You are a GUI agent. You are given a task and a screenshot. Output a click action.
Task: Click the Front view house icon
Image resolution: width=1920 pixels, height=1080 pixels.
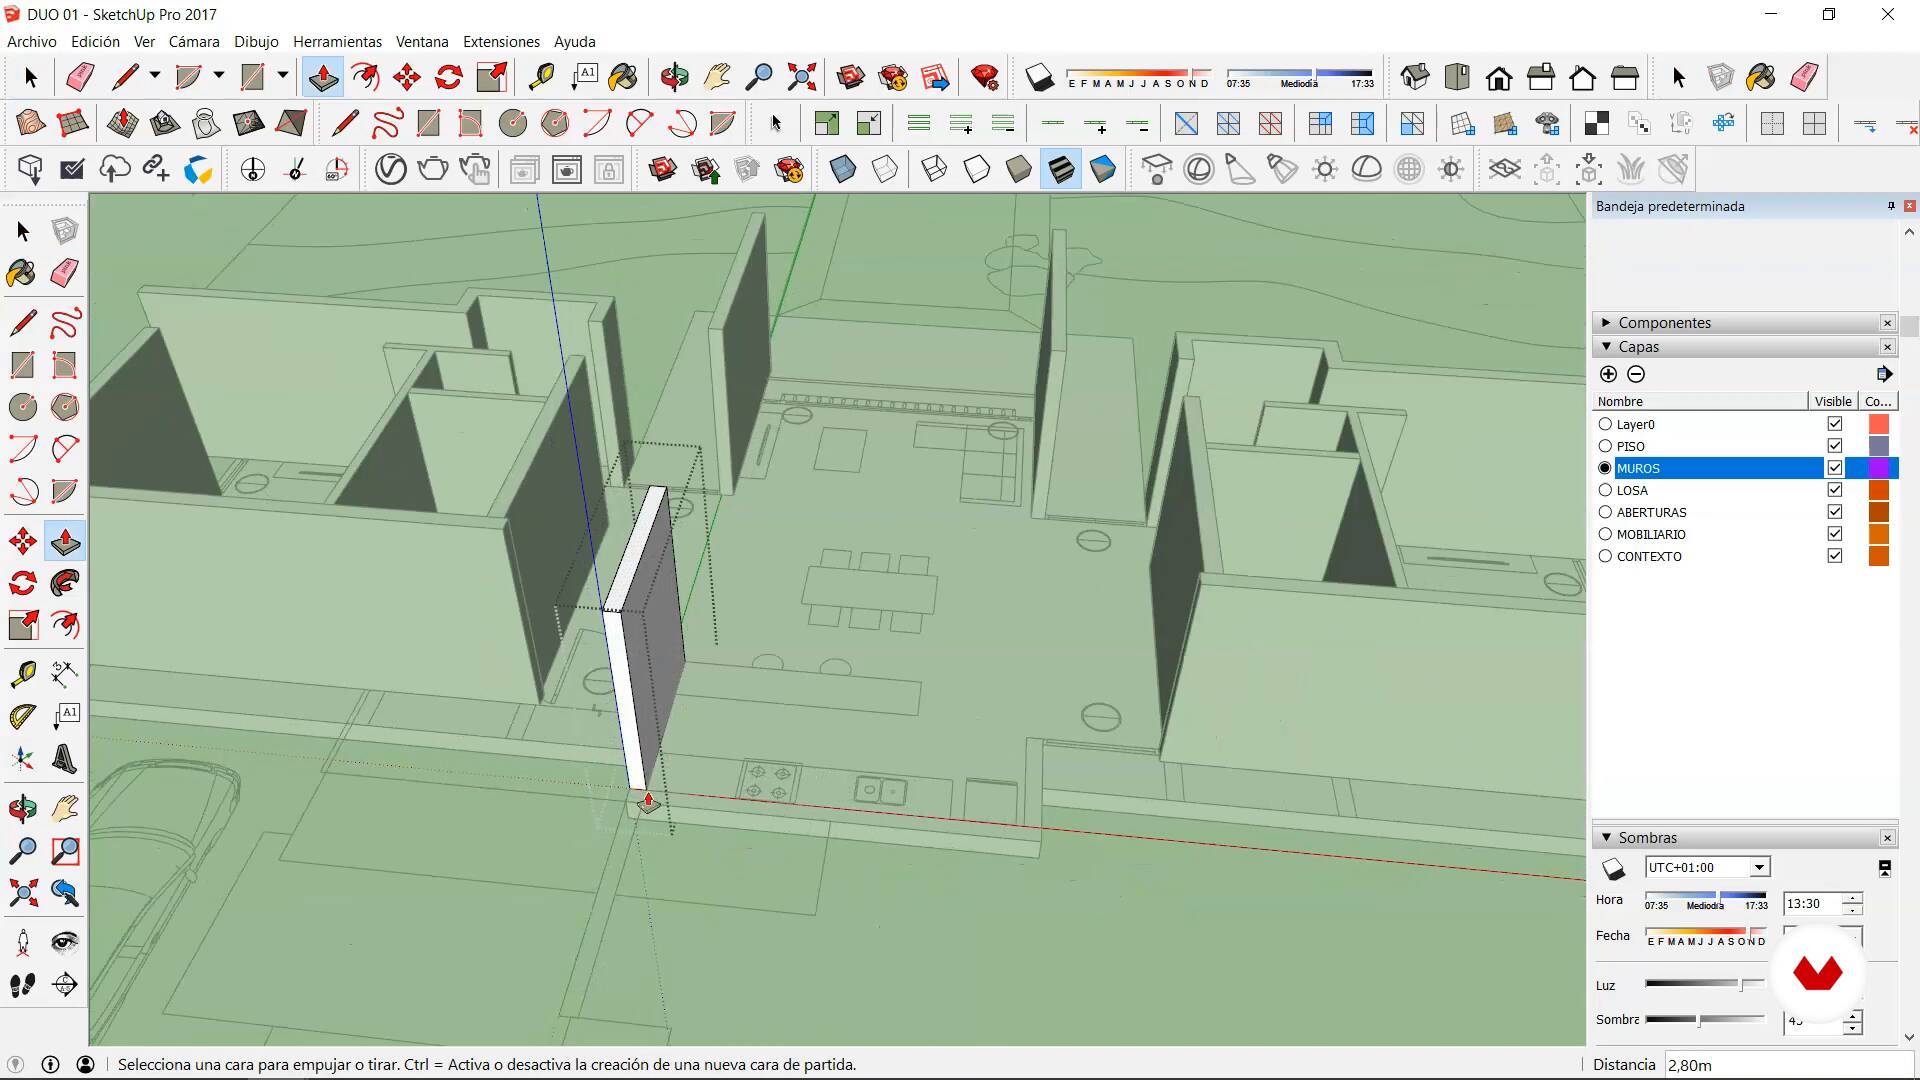pyautogui.click(x=1499, y=77)
